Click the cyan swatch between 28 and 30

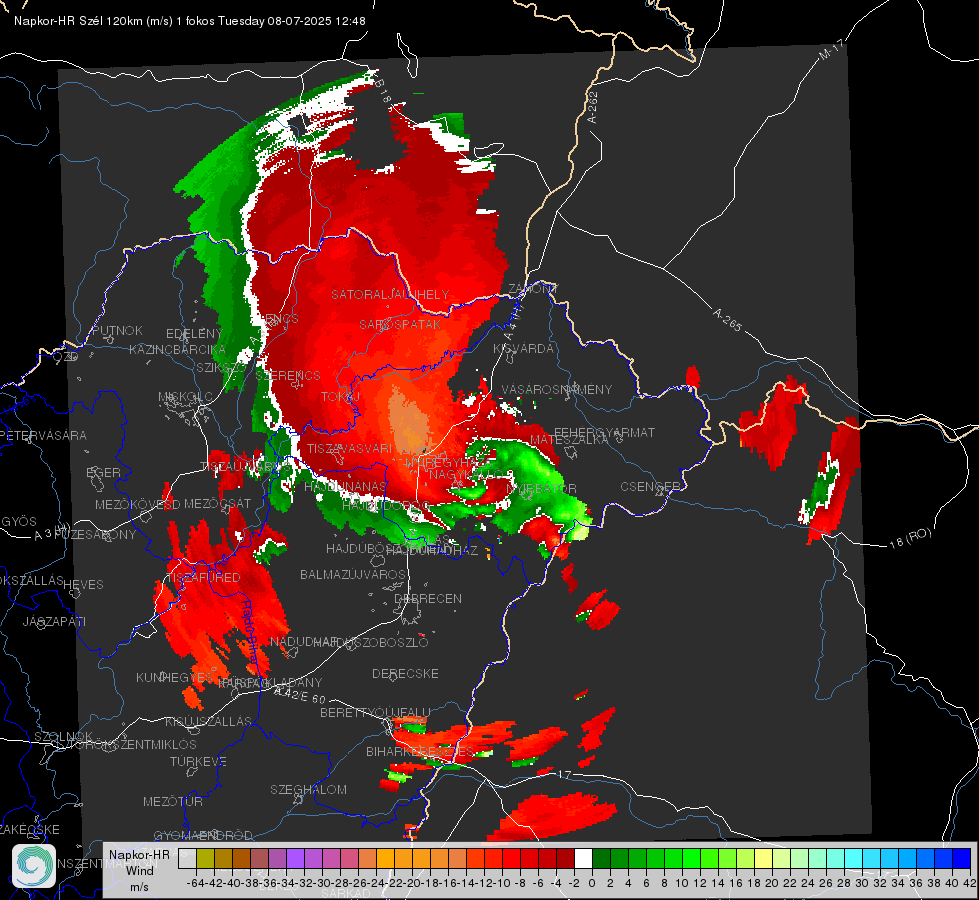(854, 858)
